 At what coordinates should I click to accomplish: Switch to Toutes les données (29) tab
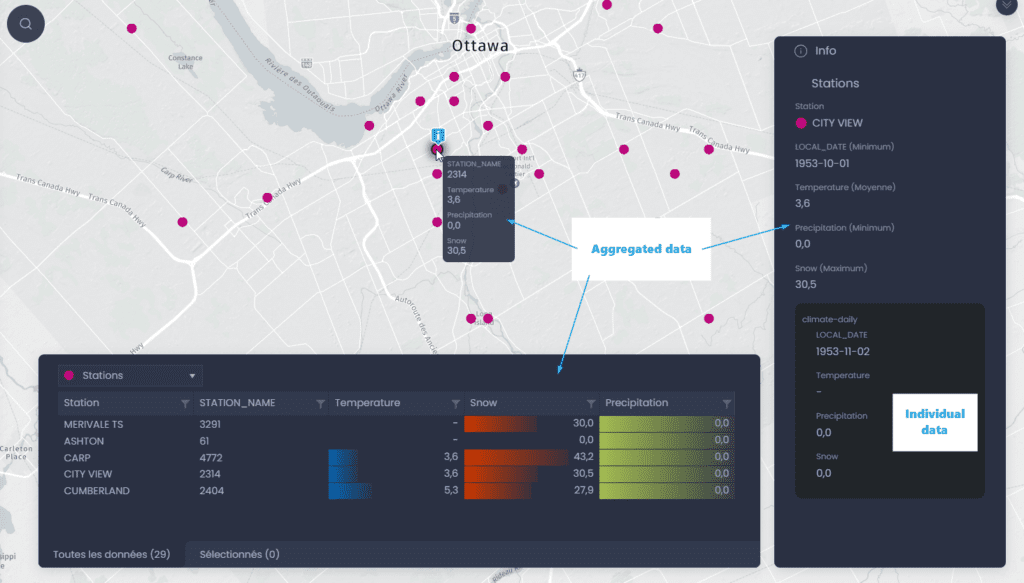(x=112, y=554)
